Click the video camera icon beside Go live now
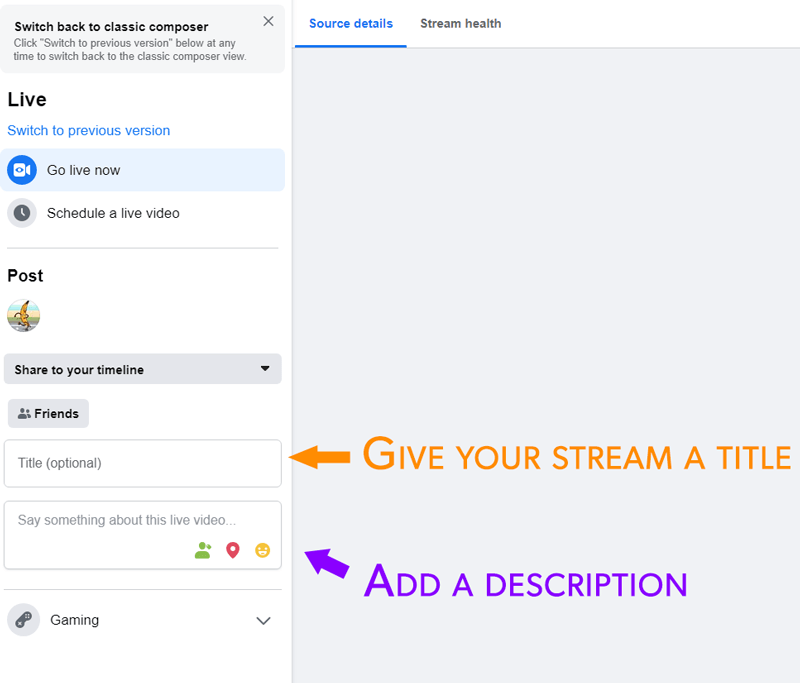Image resolution: width=800 pixels, height=683 pixels. pos(22,170)
